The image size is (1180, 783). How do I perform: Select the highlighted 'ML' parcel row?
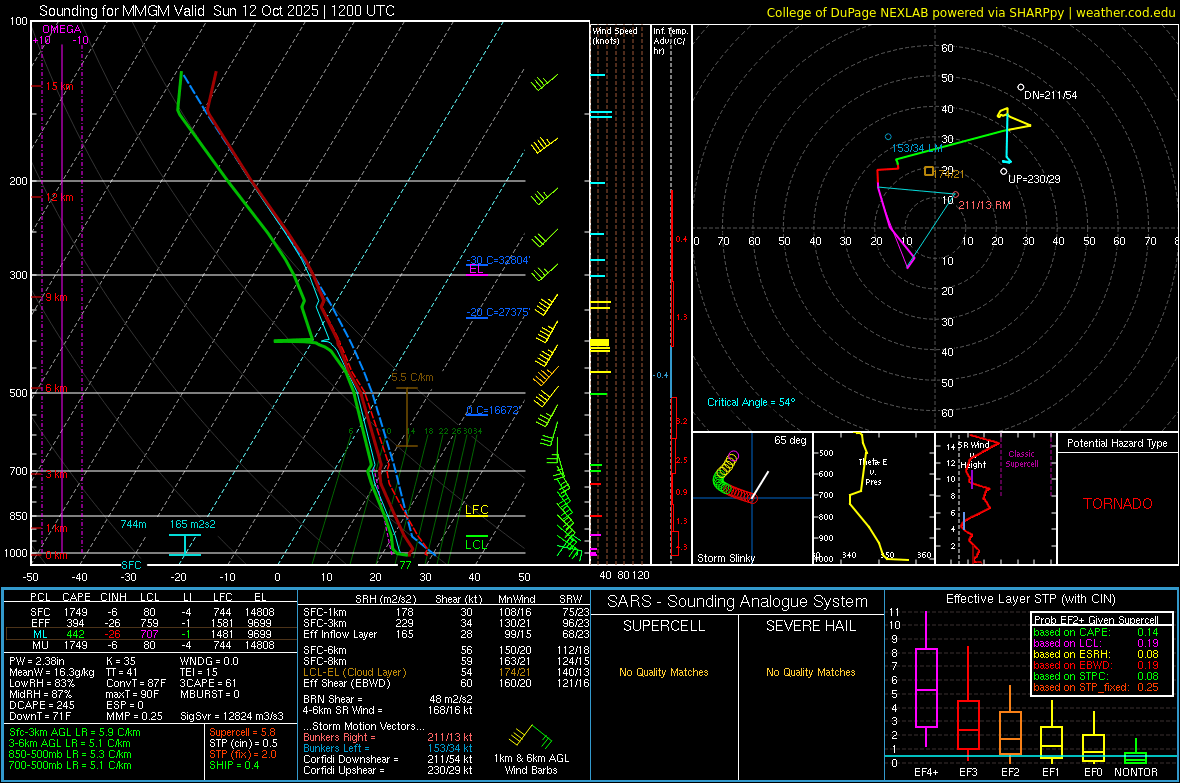click(152, 634)
